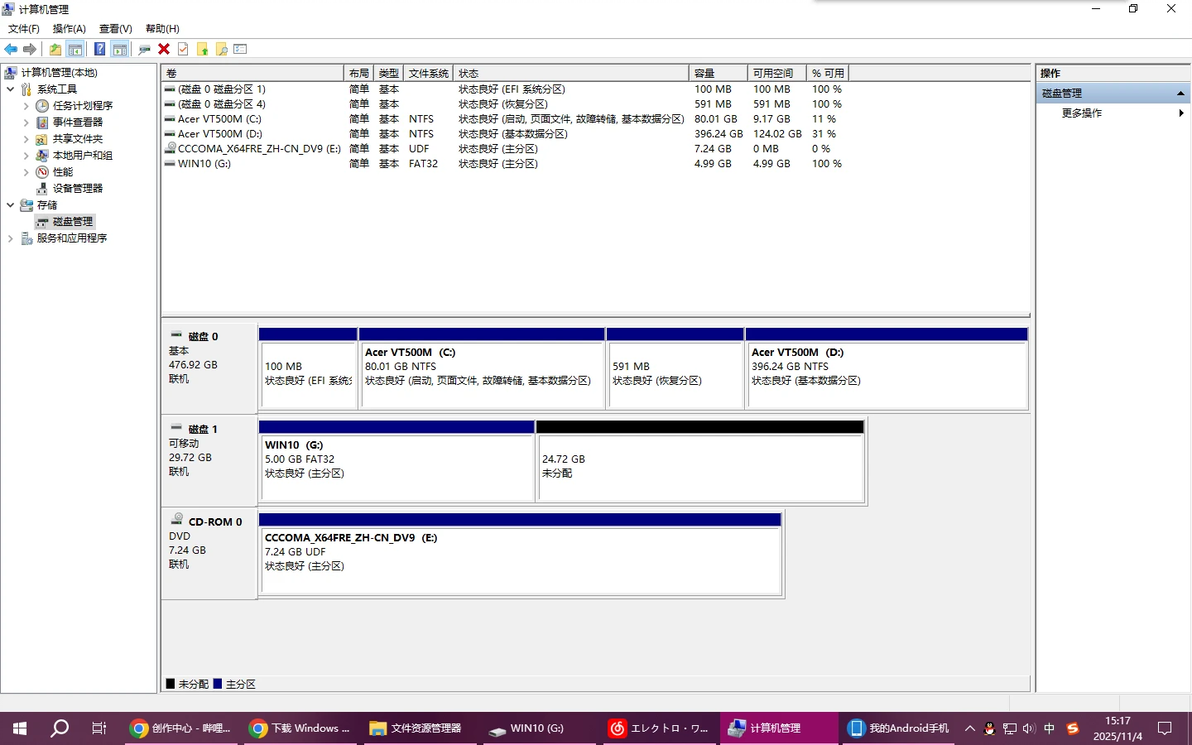Toggle the show/hide action pane toolbar icon
Screen dimensions: 1192x745
(x=119, y=48)
